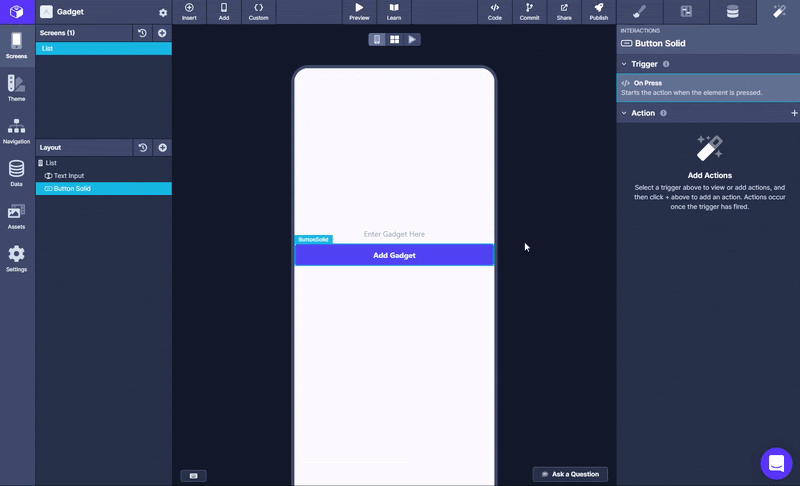800x486 pixels.
Task: Open the Theme sidebar panel
Action: coord(16,88)
